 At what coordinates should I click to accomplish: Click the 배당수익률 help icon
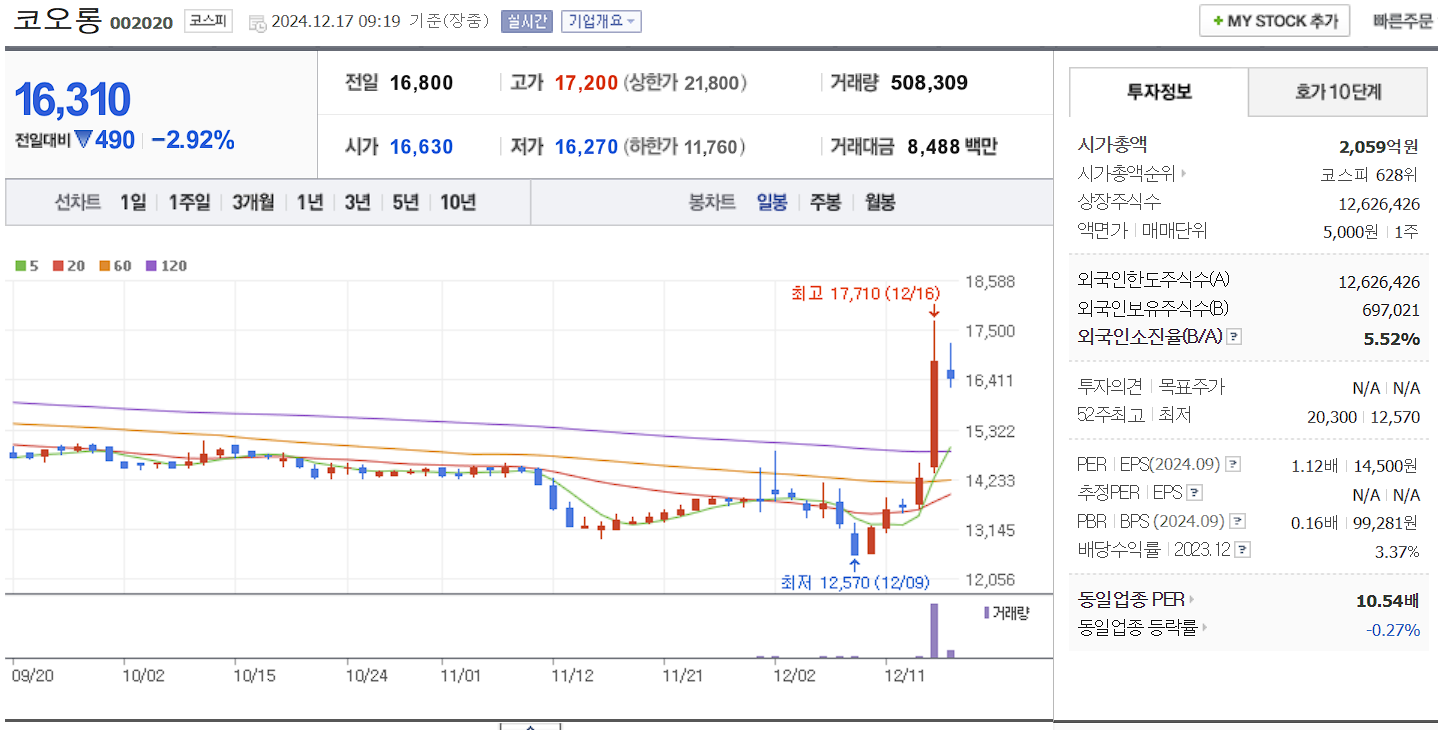pyautogui.click(x=1242, y=547)
